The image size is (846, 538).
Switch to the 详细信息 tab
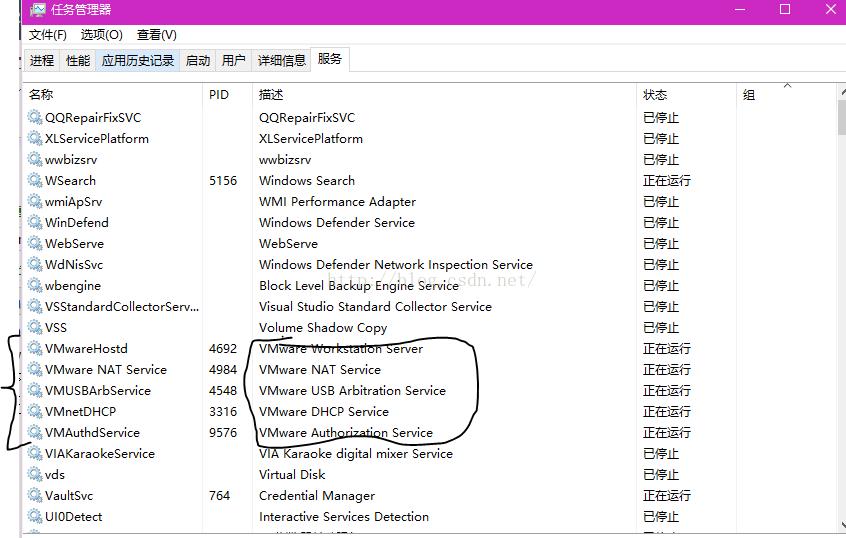pyautogui.click(x=282, y=60)
